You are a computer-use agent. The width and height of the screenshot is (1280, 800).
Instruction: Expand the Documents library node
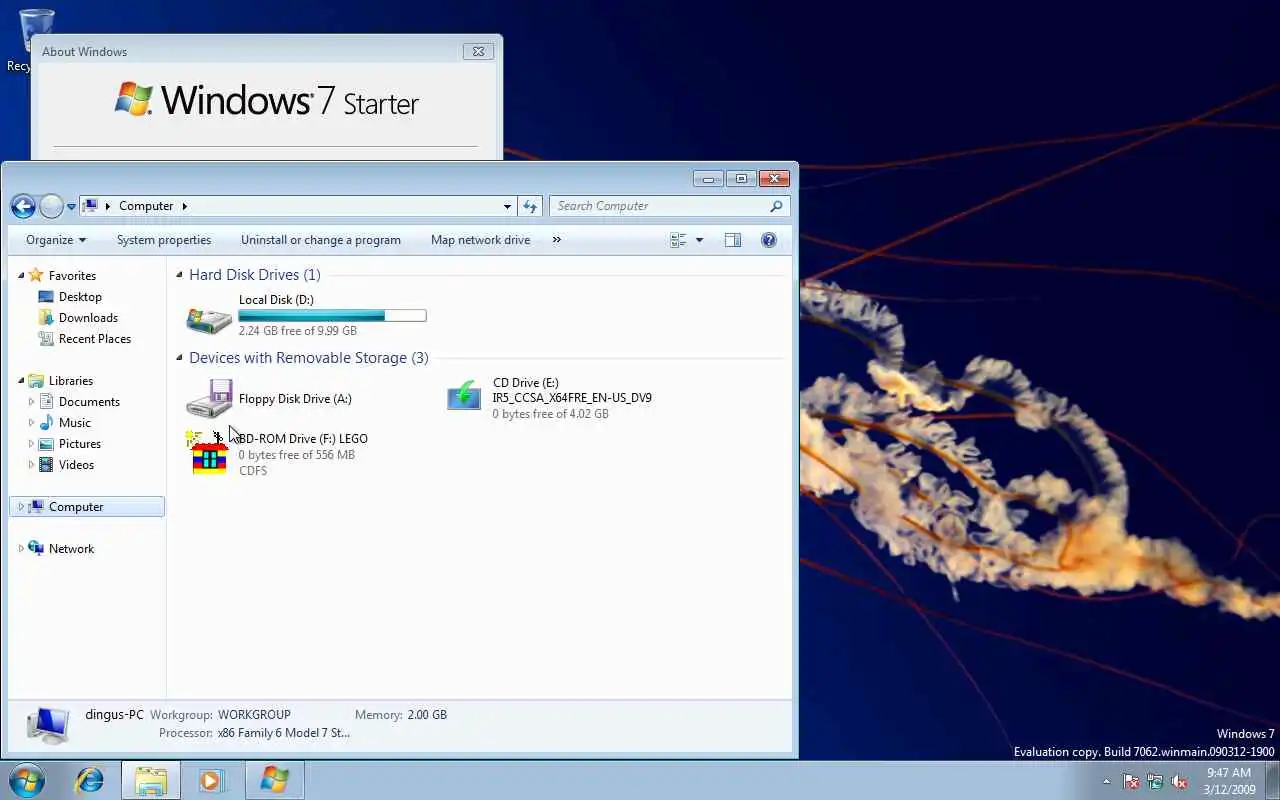click(31, 402)
